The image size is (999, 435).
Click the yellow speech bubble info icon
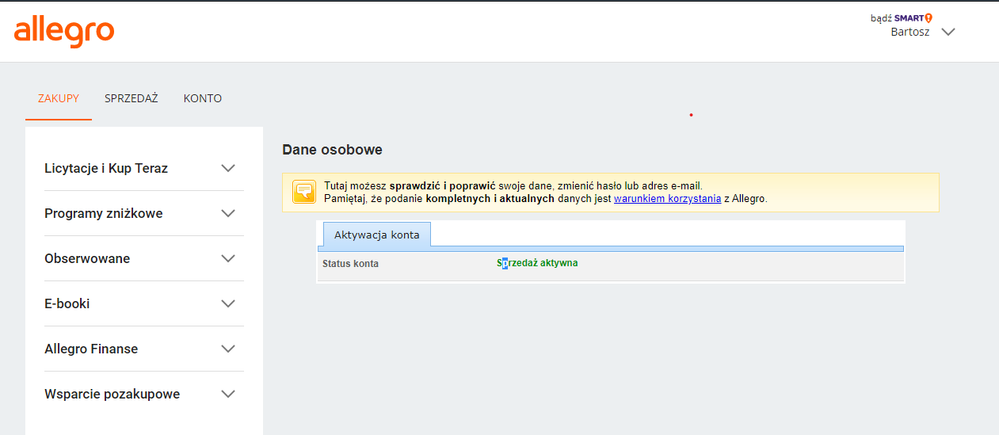[304, 192]
